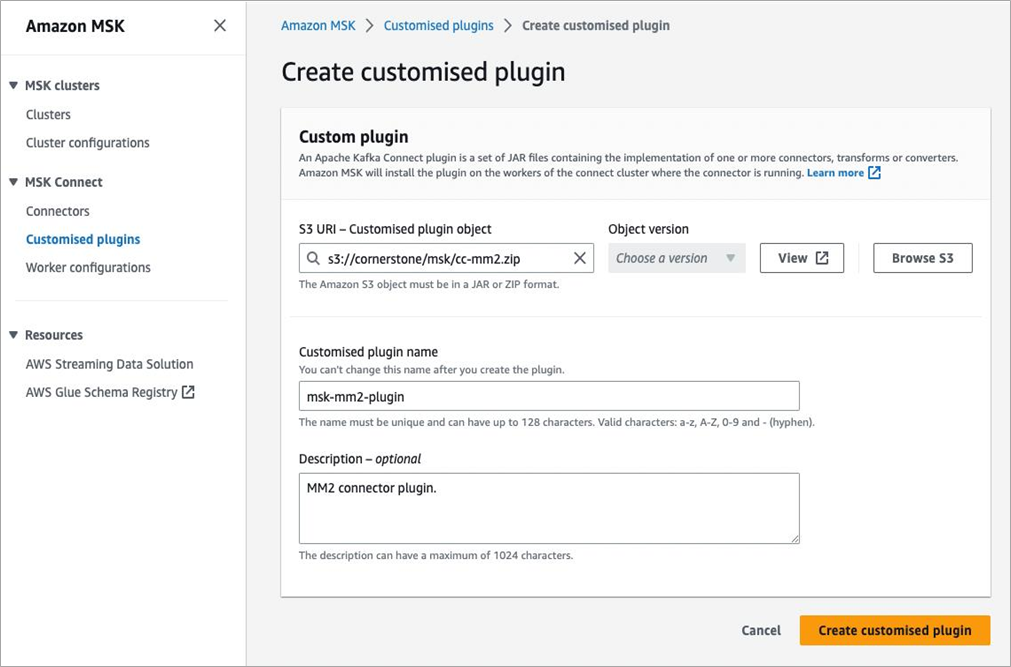Open Clusters in the sidebar

click(x=48, y=115)
